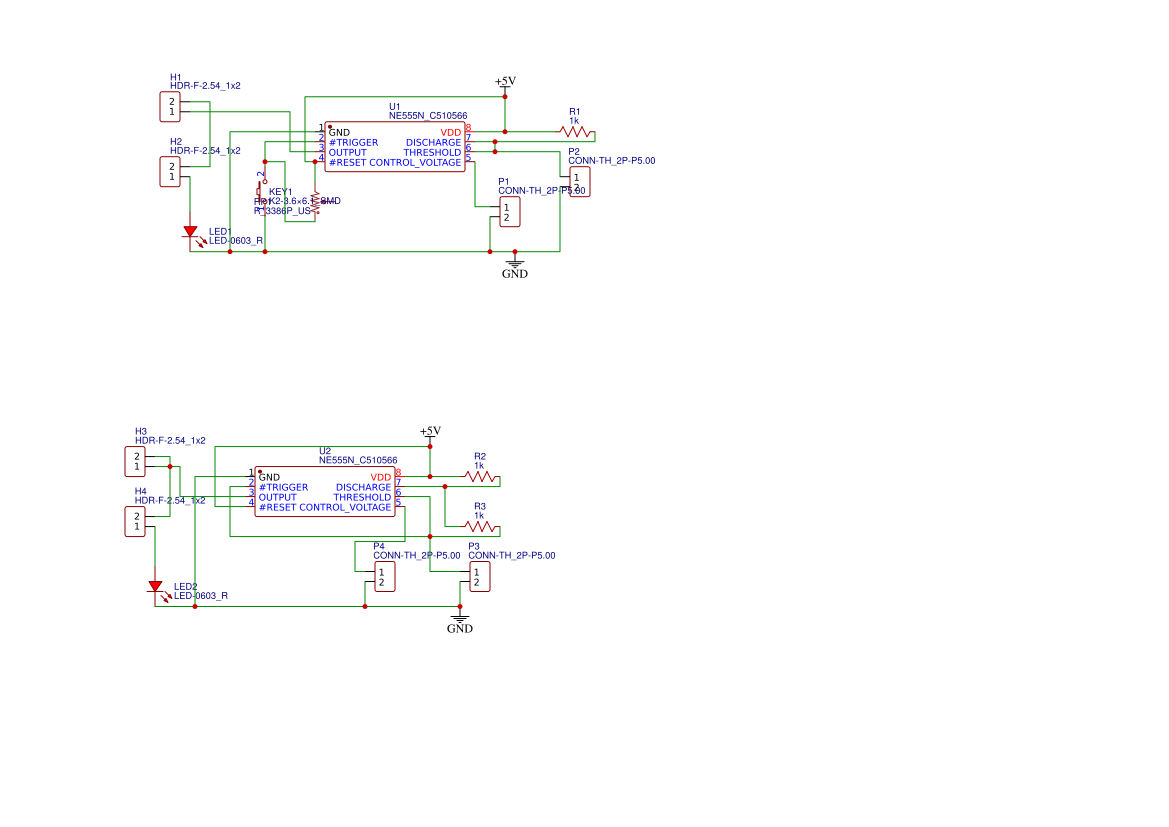Click the VDD pin label on U1

pyautogui.click(x=451, y=133)
